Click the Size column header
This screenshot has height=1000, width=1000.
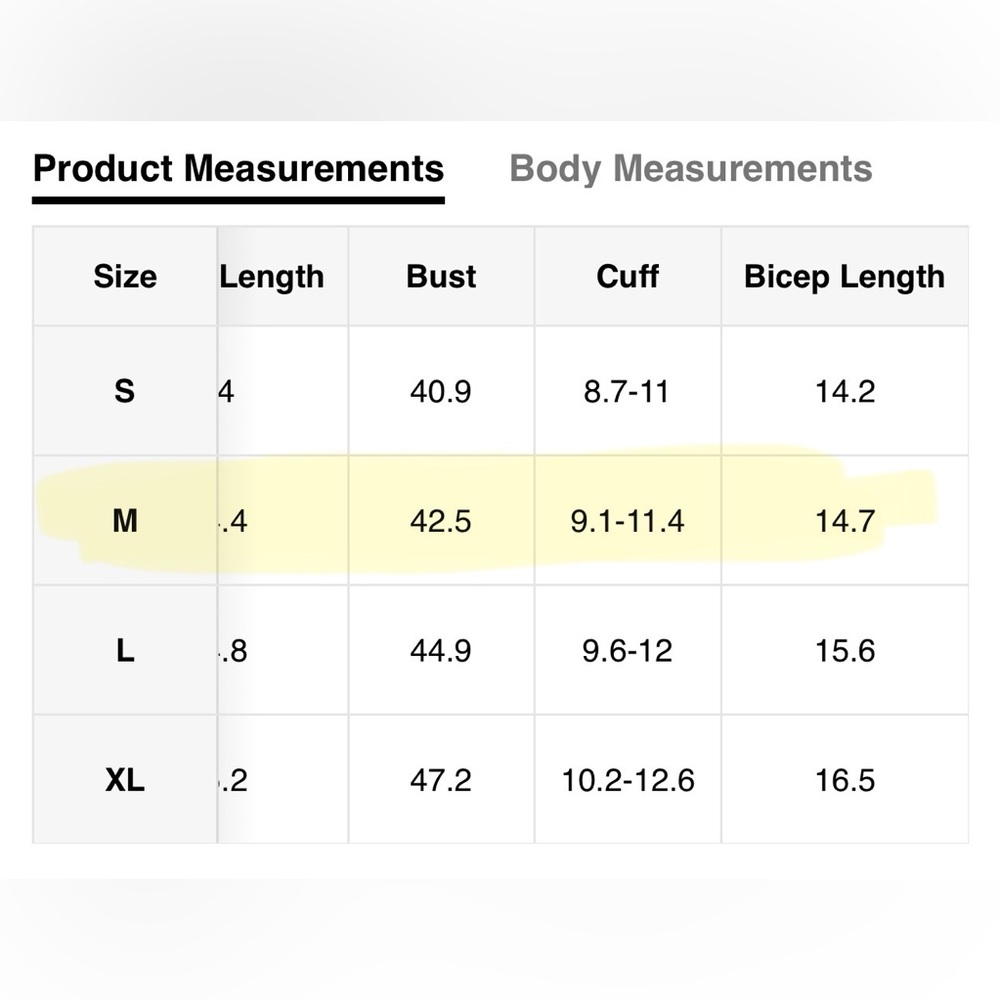(125, 276)
